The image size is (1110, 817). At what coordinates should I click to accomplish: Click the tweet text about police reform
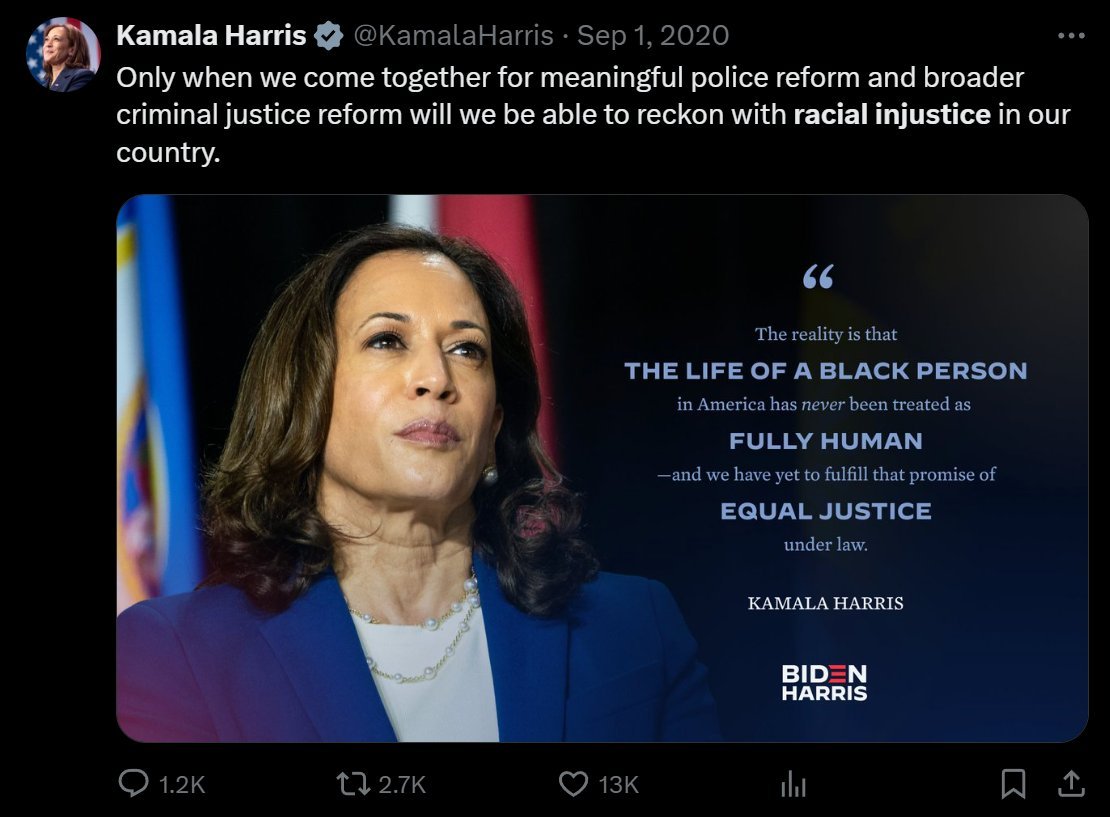593,115
